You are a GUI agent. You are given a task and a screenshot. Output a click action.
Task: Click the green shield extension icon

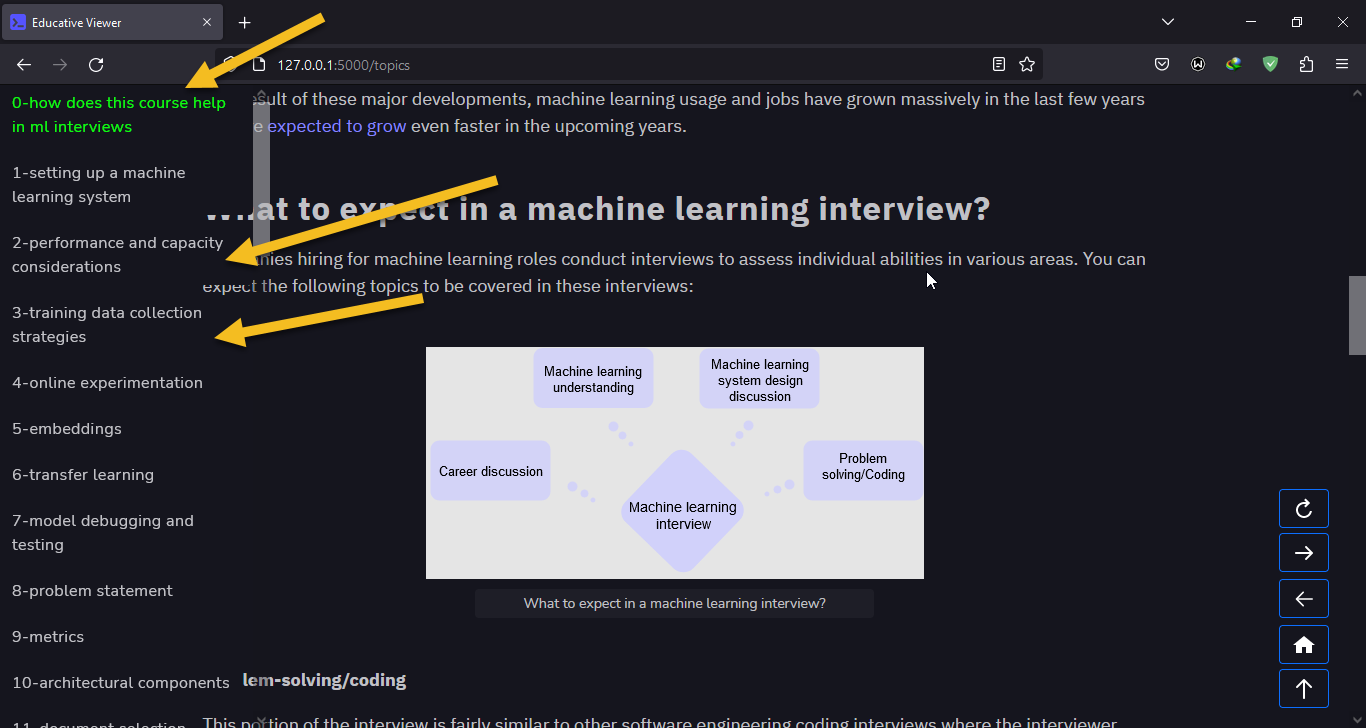coord(1270,65)
